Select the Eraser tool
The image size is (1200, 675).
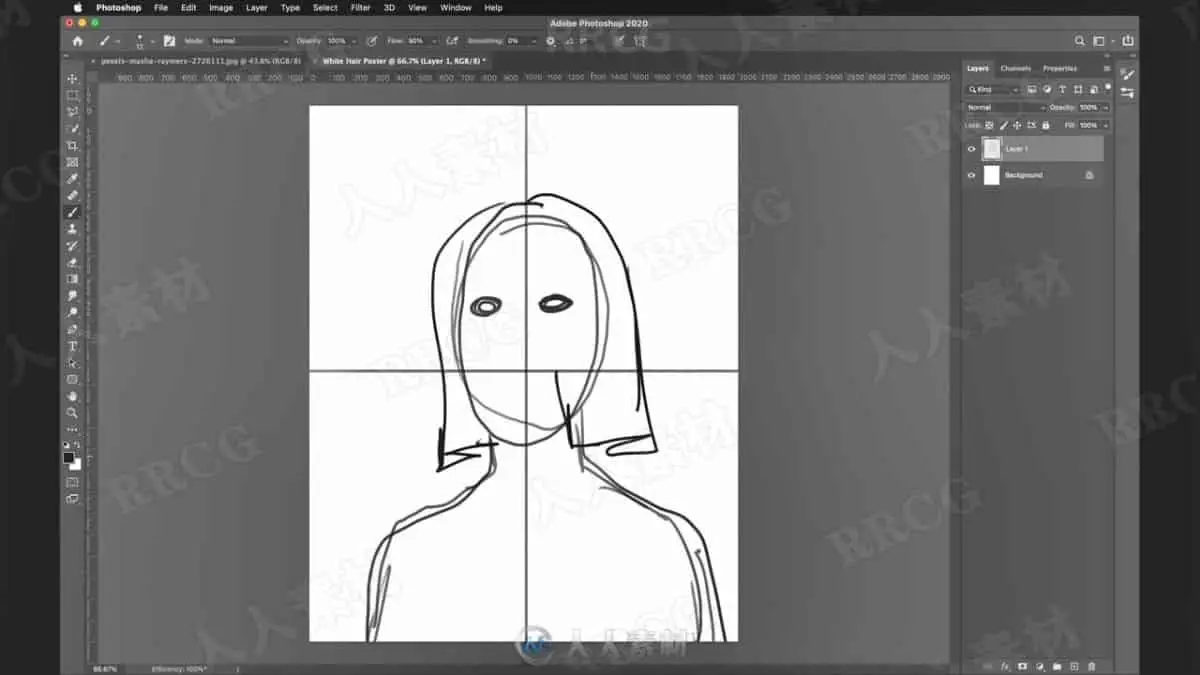click(x=72, y=262)
